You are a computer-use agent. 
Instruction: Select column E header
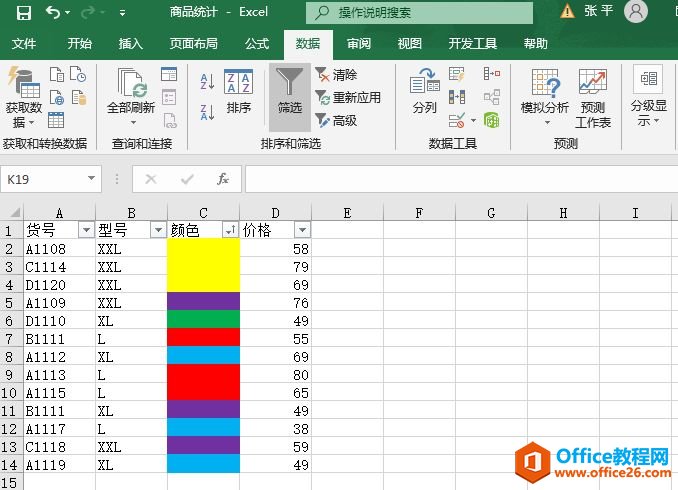[x=347, y=213]
